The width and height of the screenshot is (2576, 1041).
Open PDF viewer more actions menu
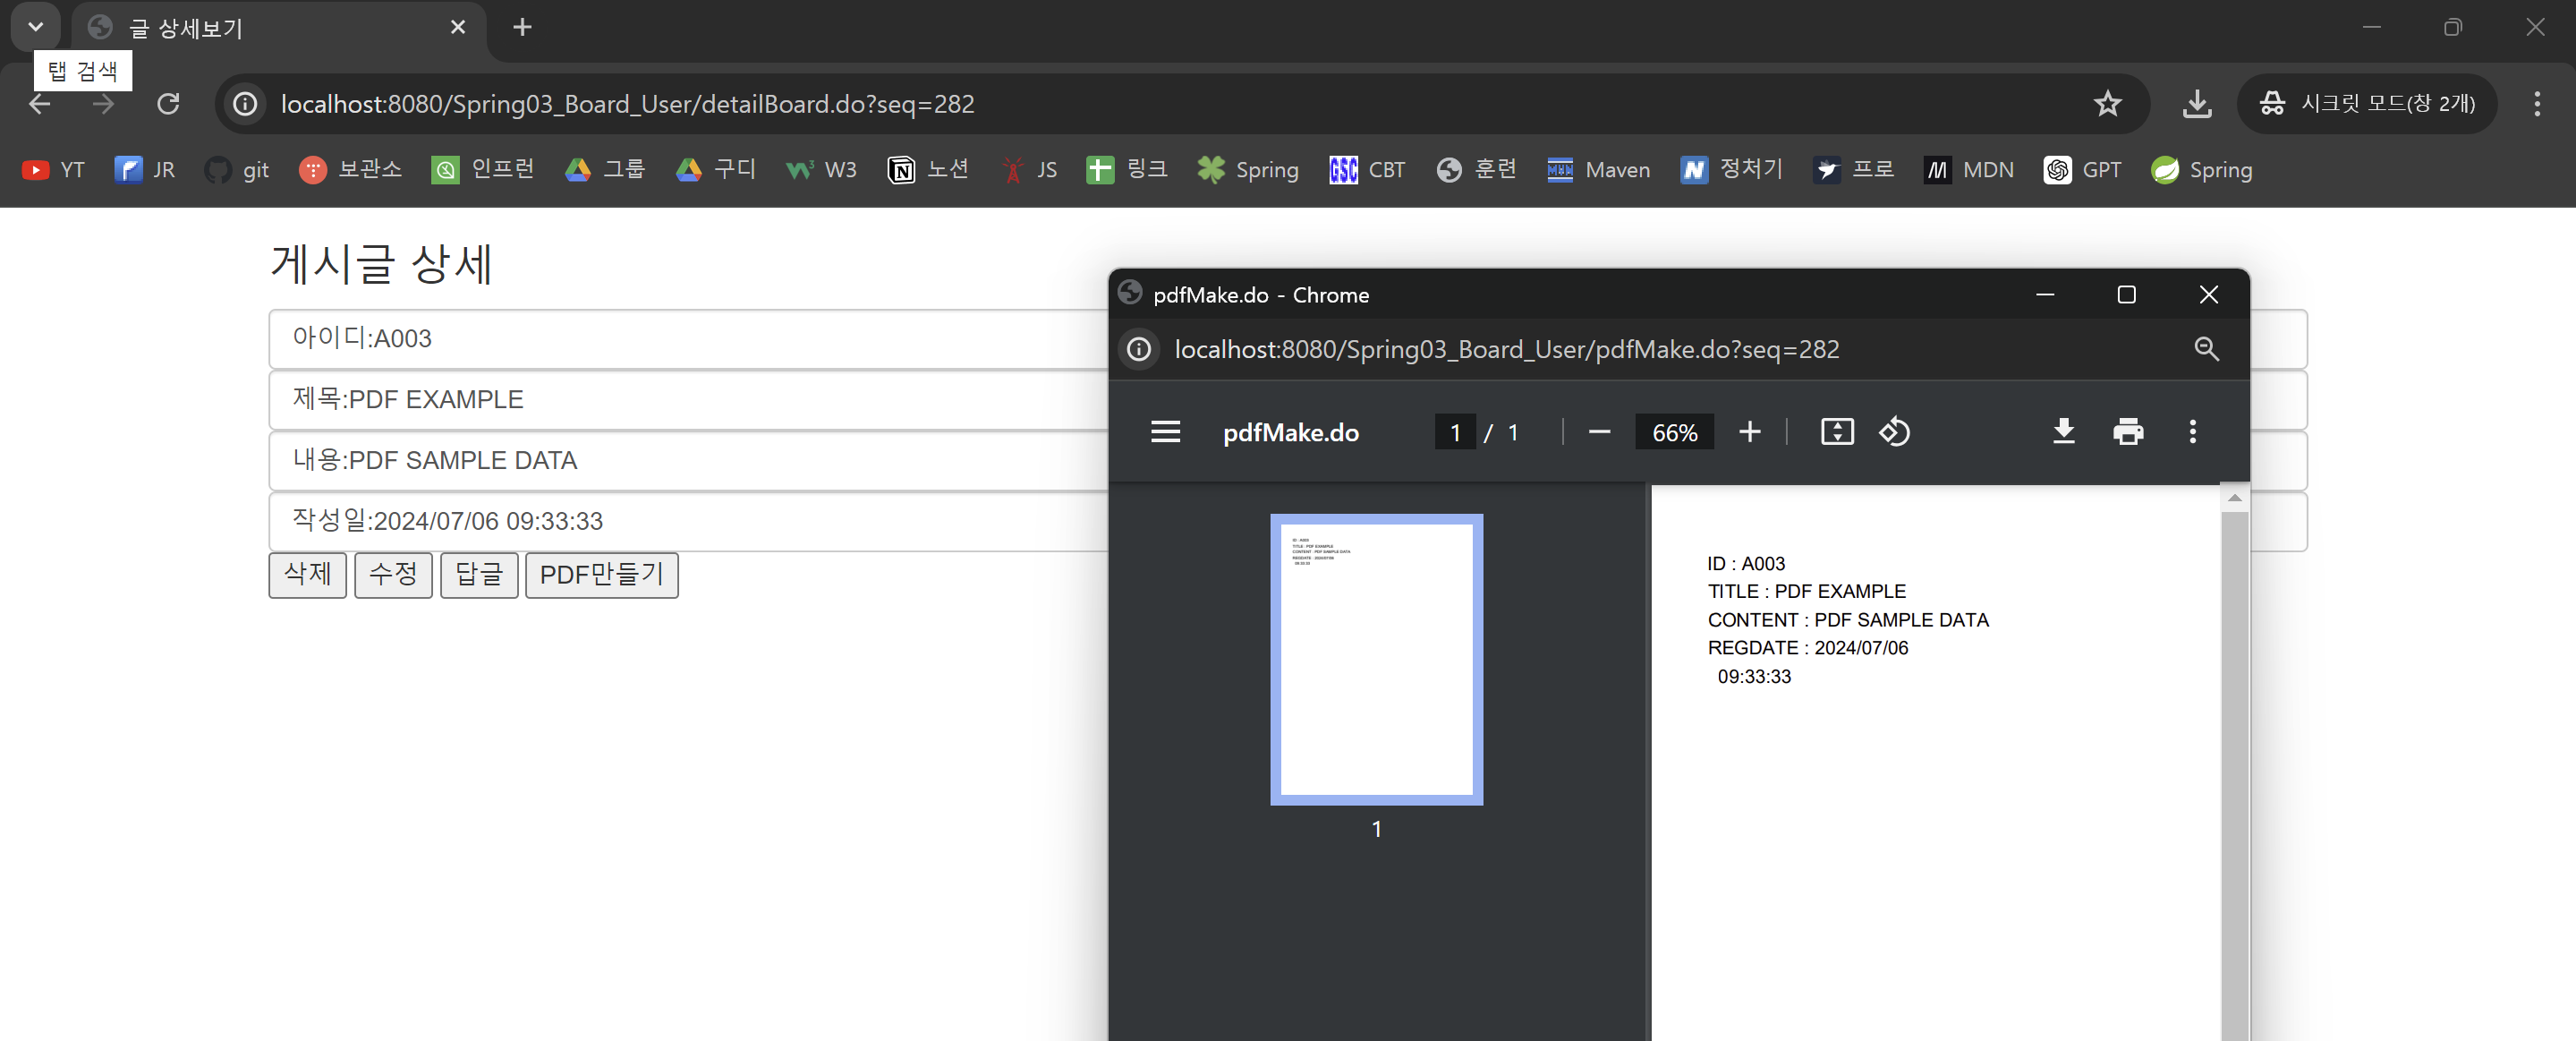click(2192, 432)
